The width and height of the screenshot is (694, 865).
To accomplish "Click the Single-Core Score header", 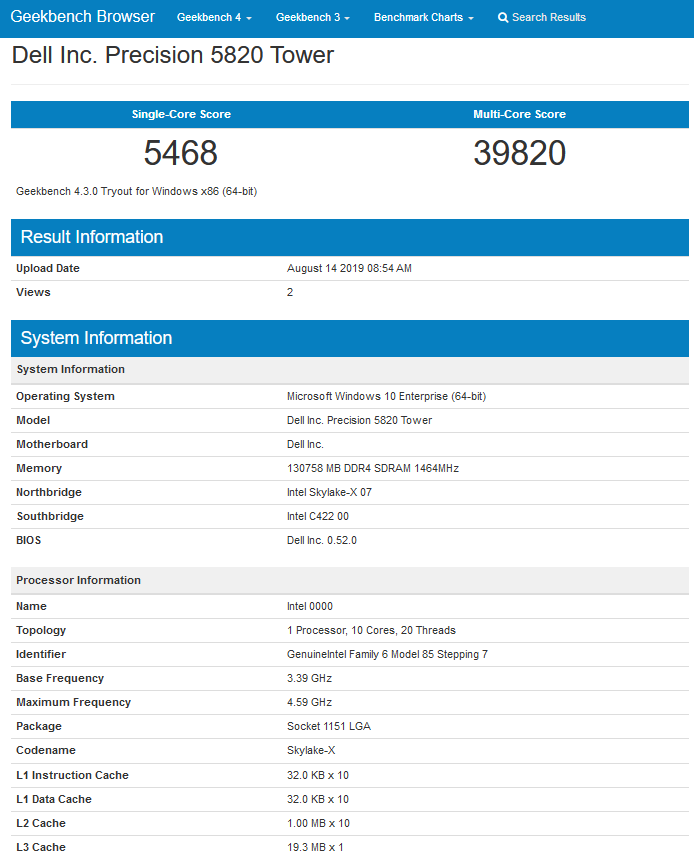I will click(181, 114).
